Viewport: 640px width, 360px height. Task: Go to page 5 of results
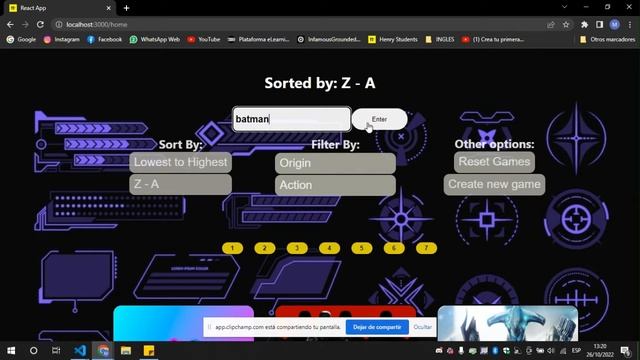point(362,248)
